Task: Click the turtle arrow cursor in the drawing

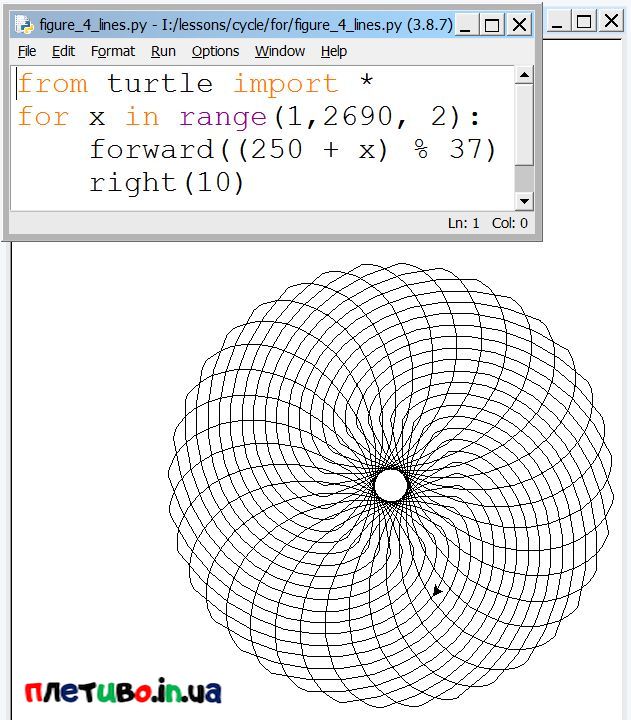Action: pyautogui.click(x=437, y=591)
